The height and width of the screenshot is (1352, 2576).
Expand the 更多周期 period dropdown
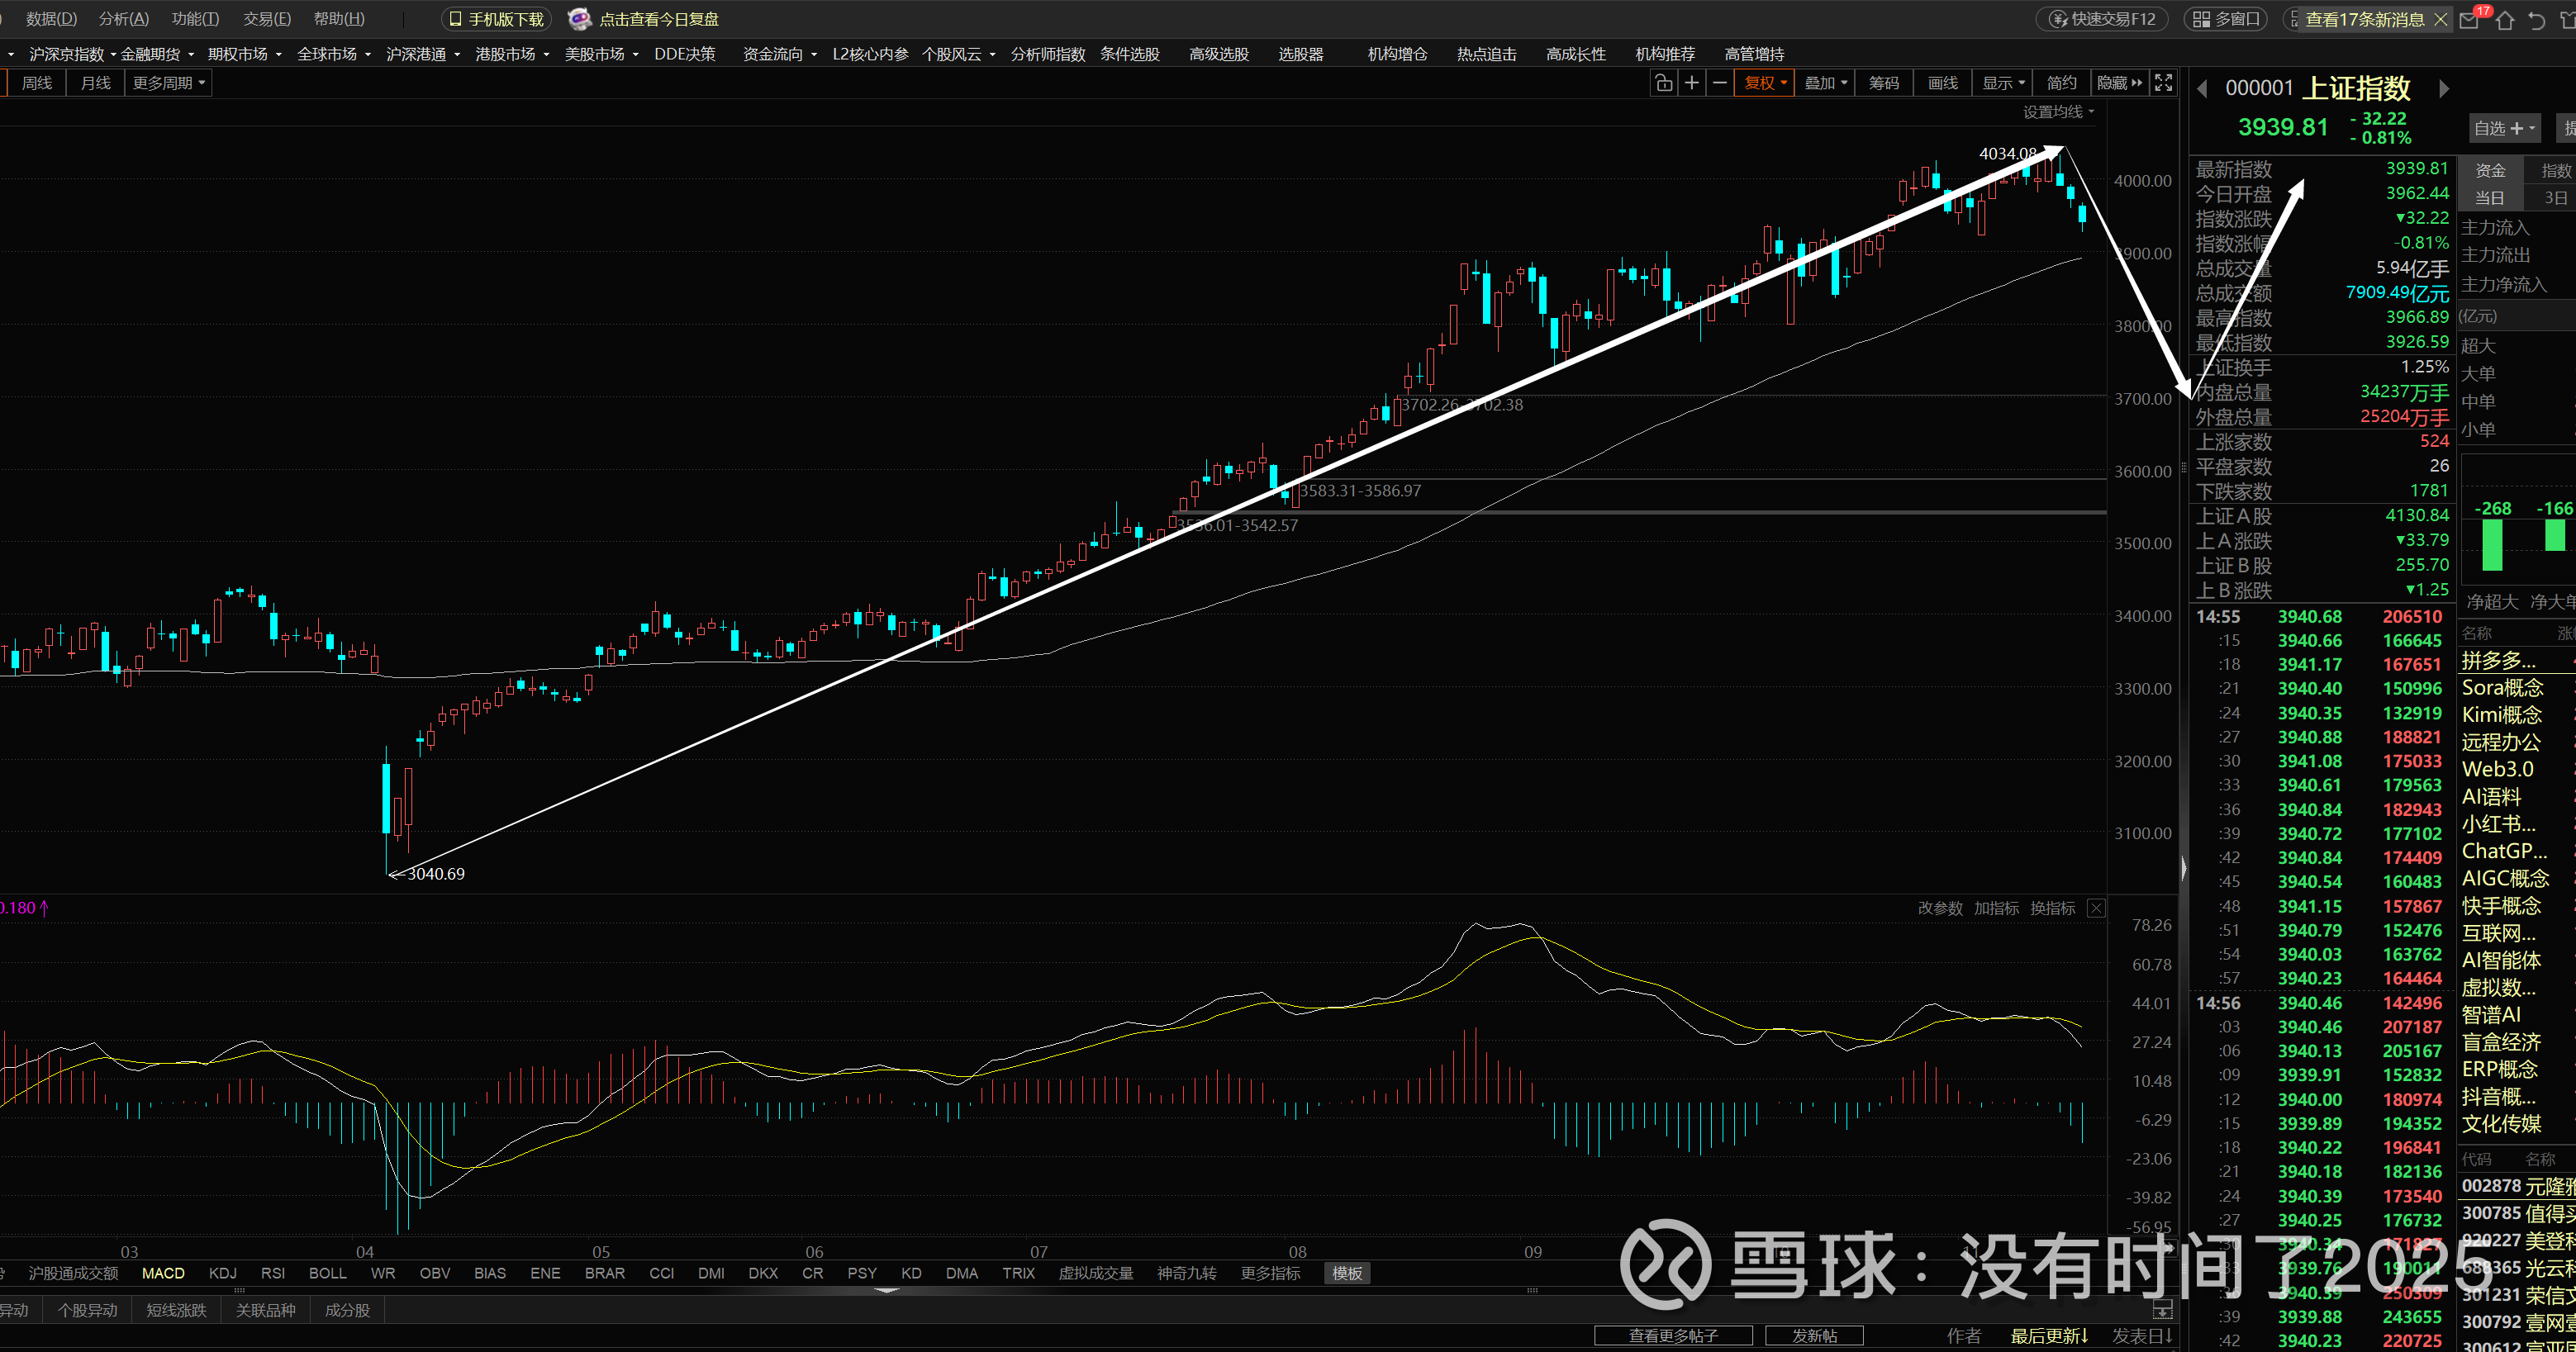tap(168, 83)
